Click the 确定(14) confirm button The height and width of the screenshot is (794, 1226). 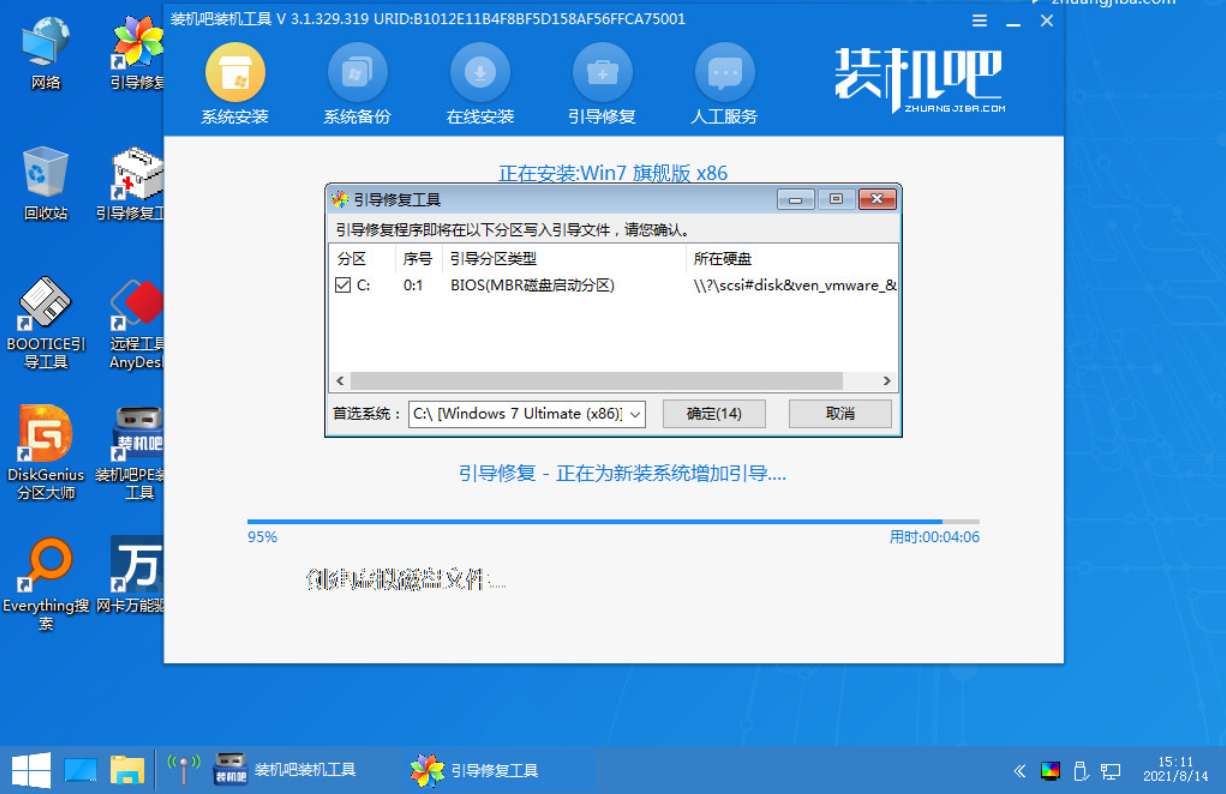pos(714,414)
